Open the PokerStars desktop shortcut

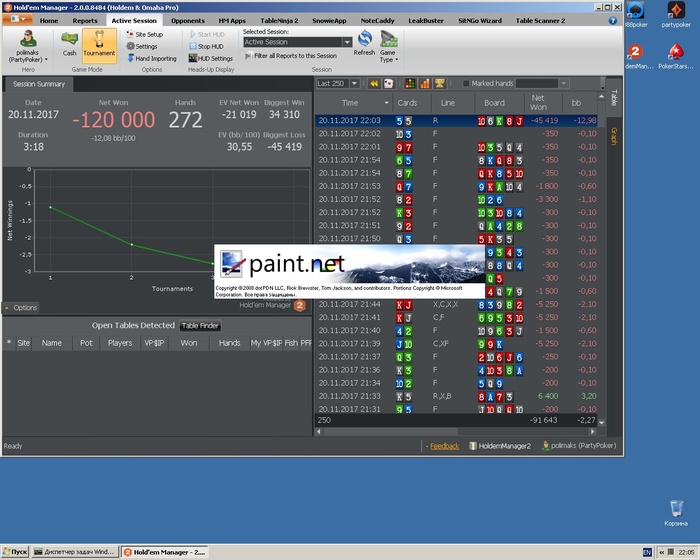[676, 57]
